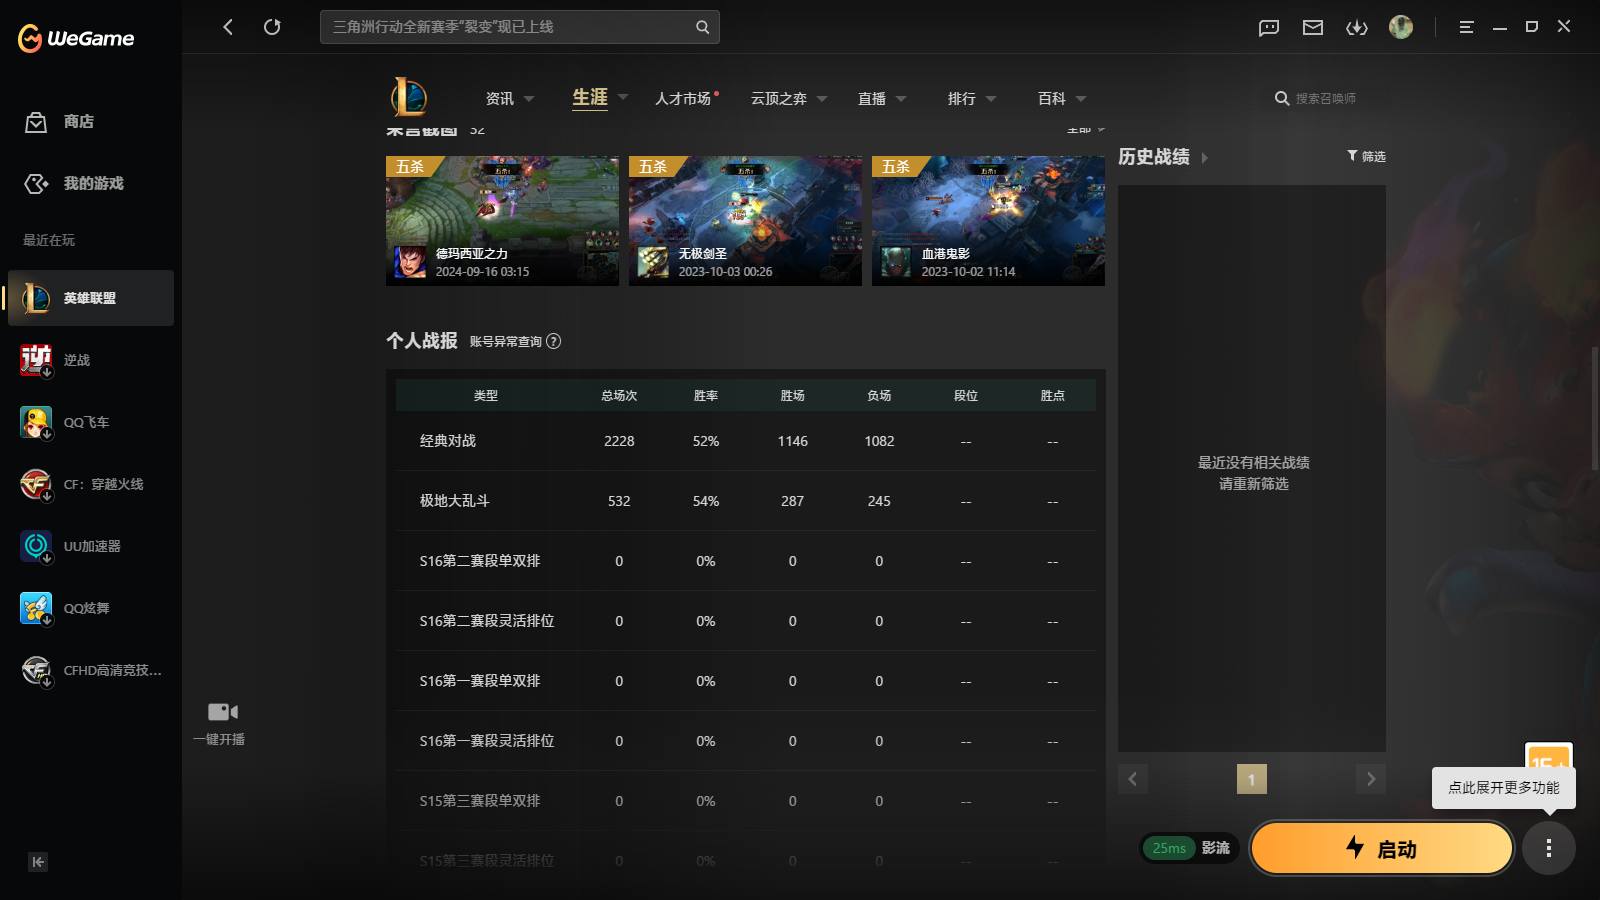This screenshot has height=900, width=1600.
Task: Expand the 百科 dropdown
Action: coord(1081,99)
